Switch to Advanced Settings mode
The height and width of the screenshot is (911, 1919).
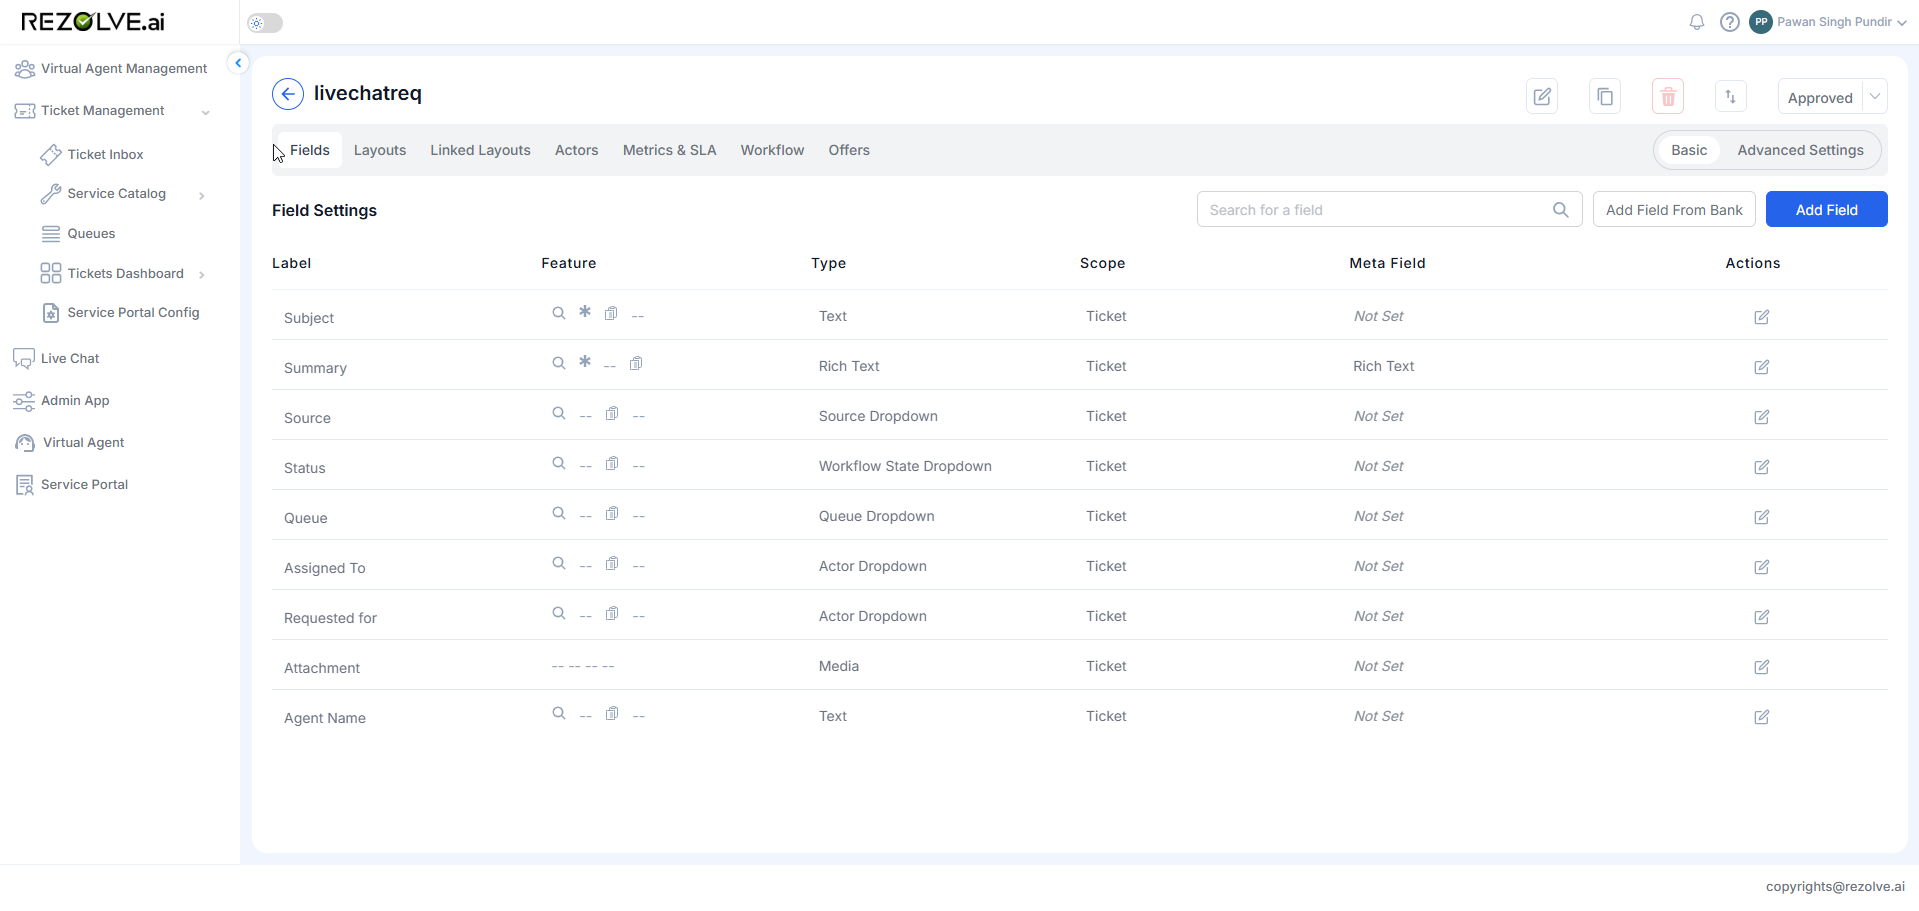click(x=1800, y=150)
